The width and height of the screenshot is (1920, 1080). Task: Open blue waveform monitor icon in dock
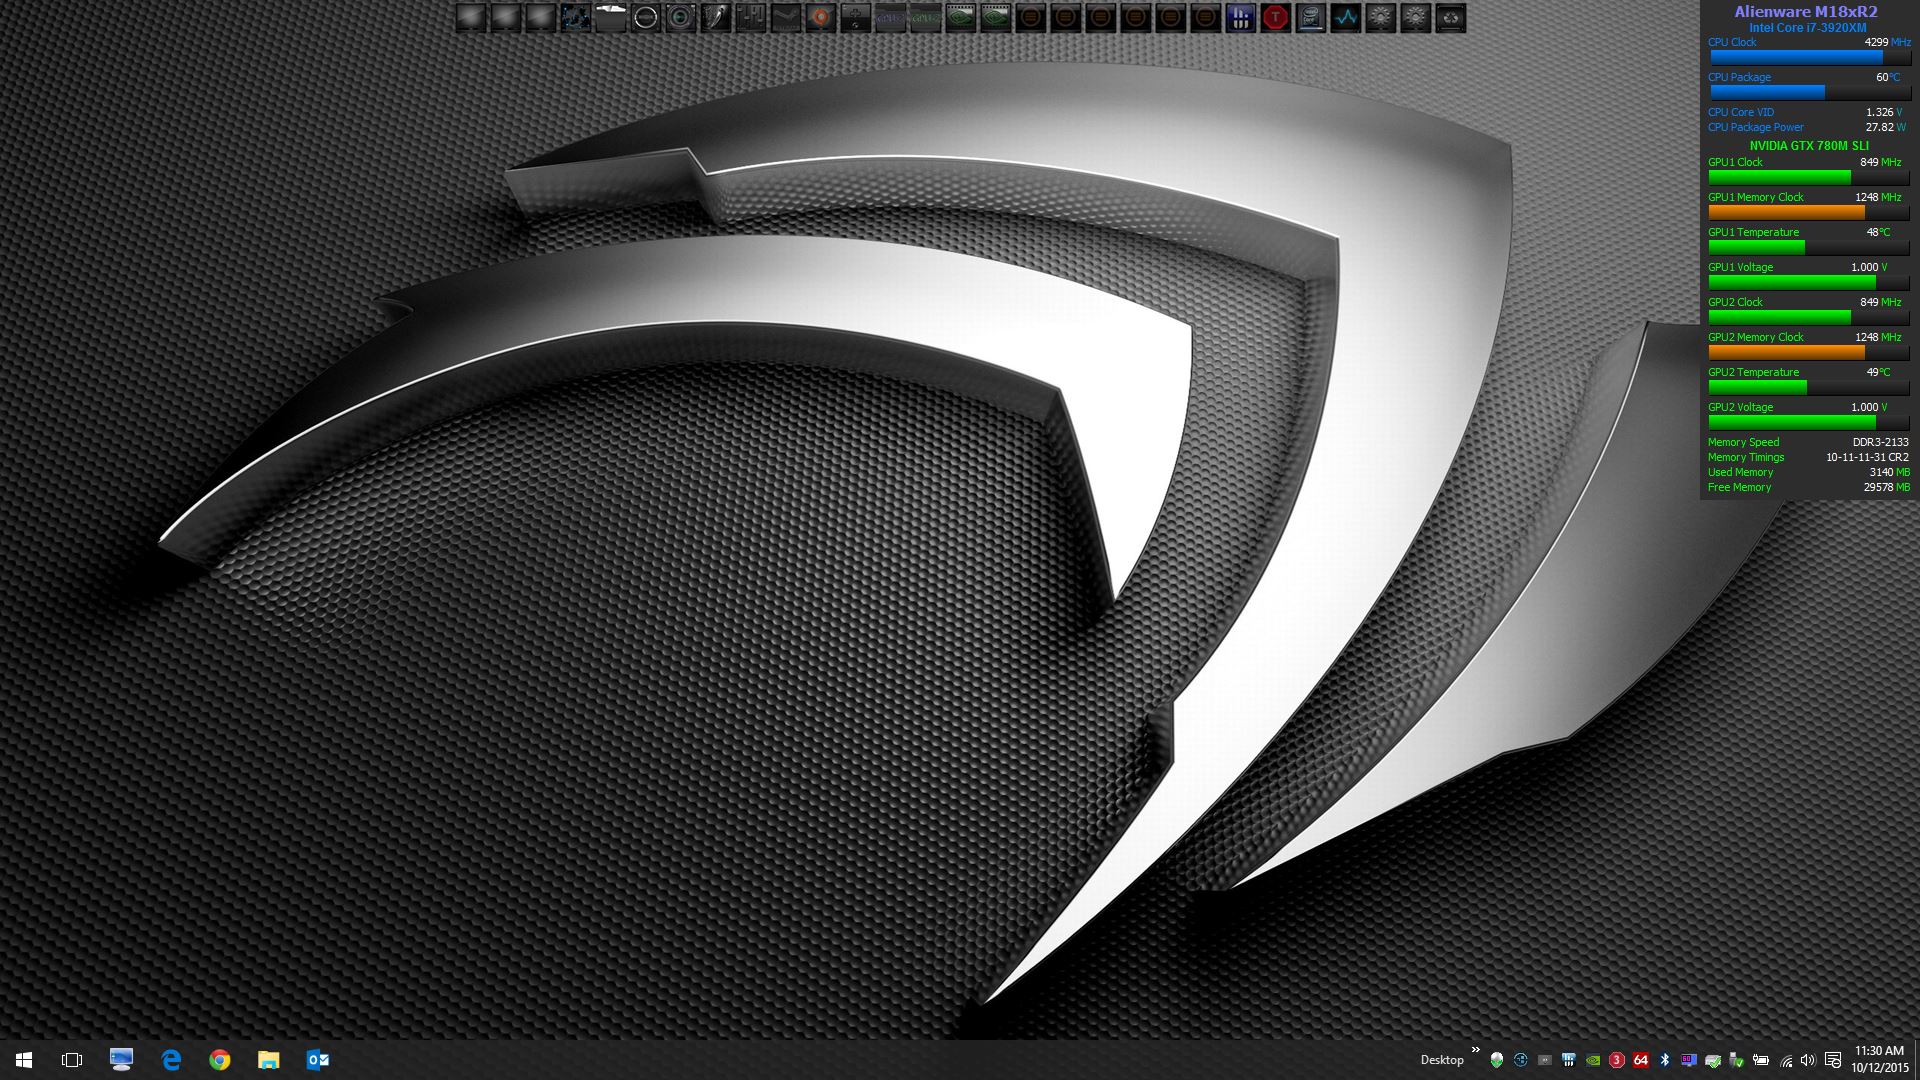point(1345,17)
